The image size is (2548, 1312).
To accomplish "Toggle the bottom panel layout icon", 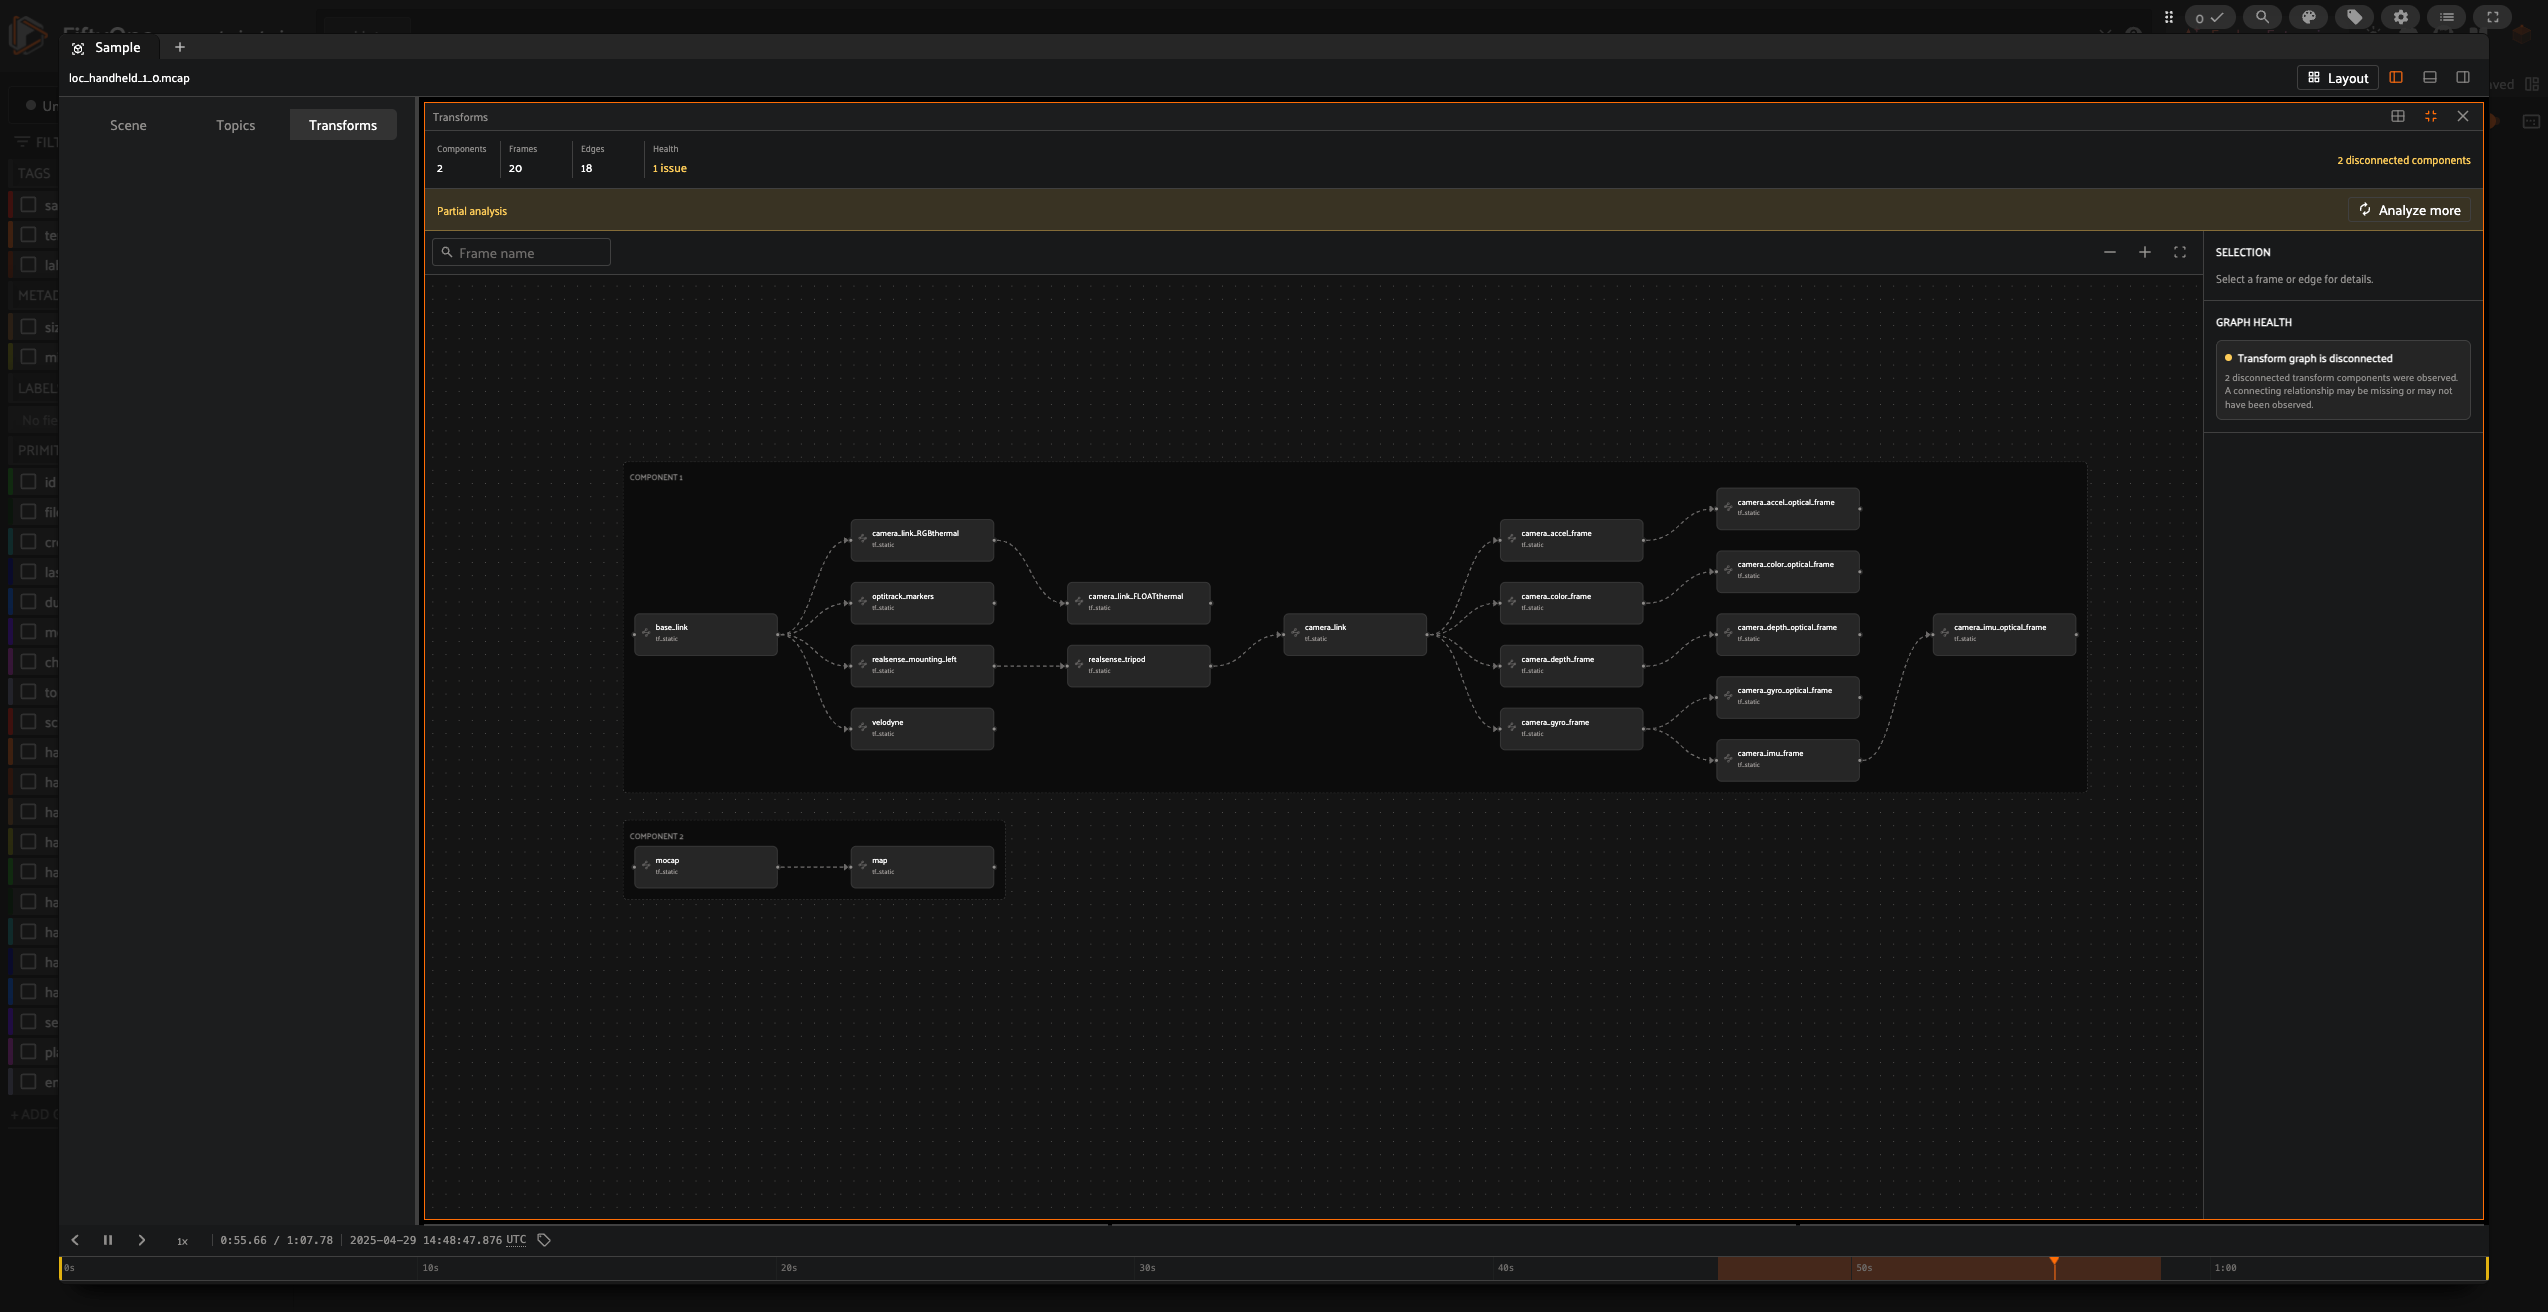I will [x=2429, y=78].
